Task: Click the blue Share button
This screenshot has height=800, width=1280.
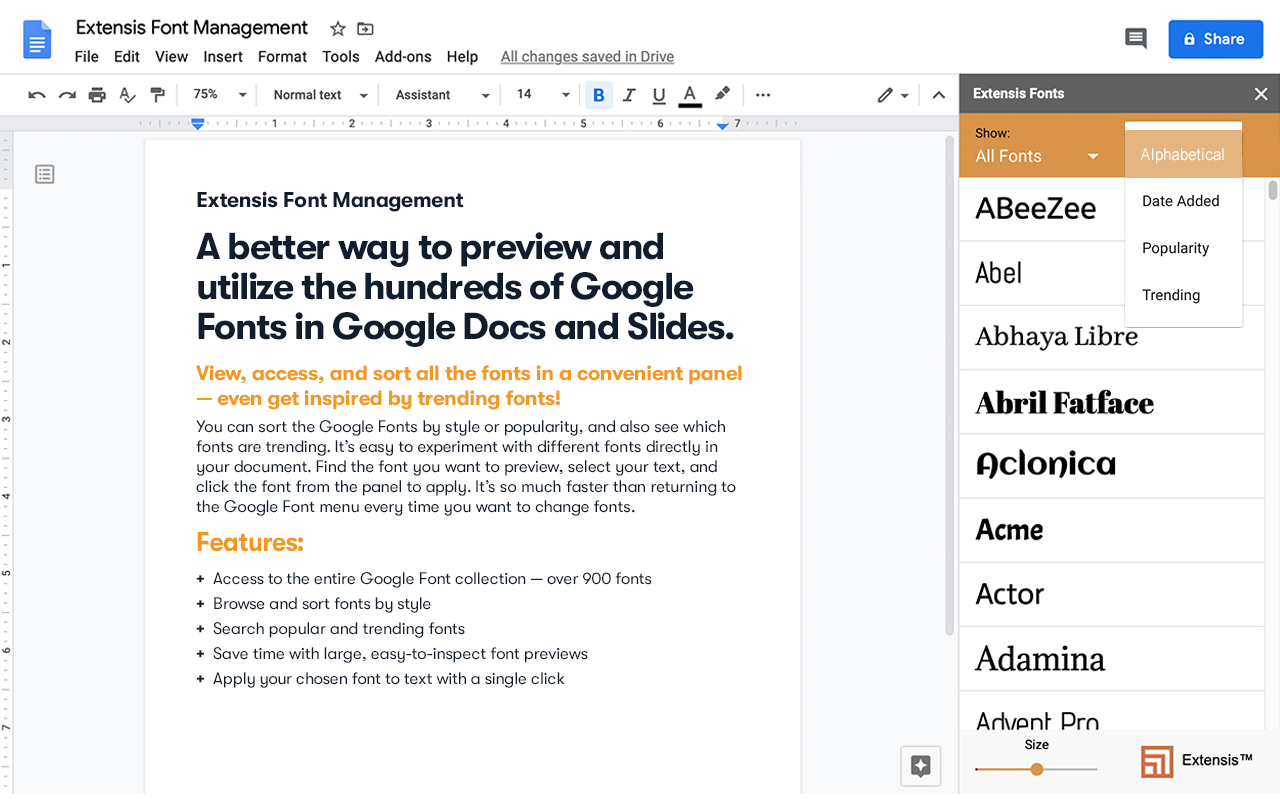Action: (1215, 39)
